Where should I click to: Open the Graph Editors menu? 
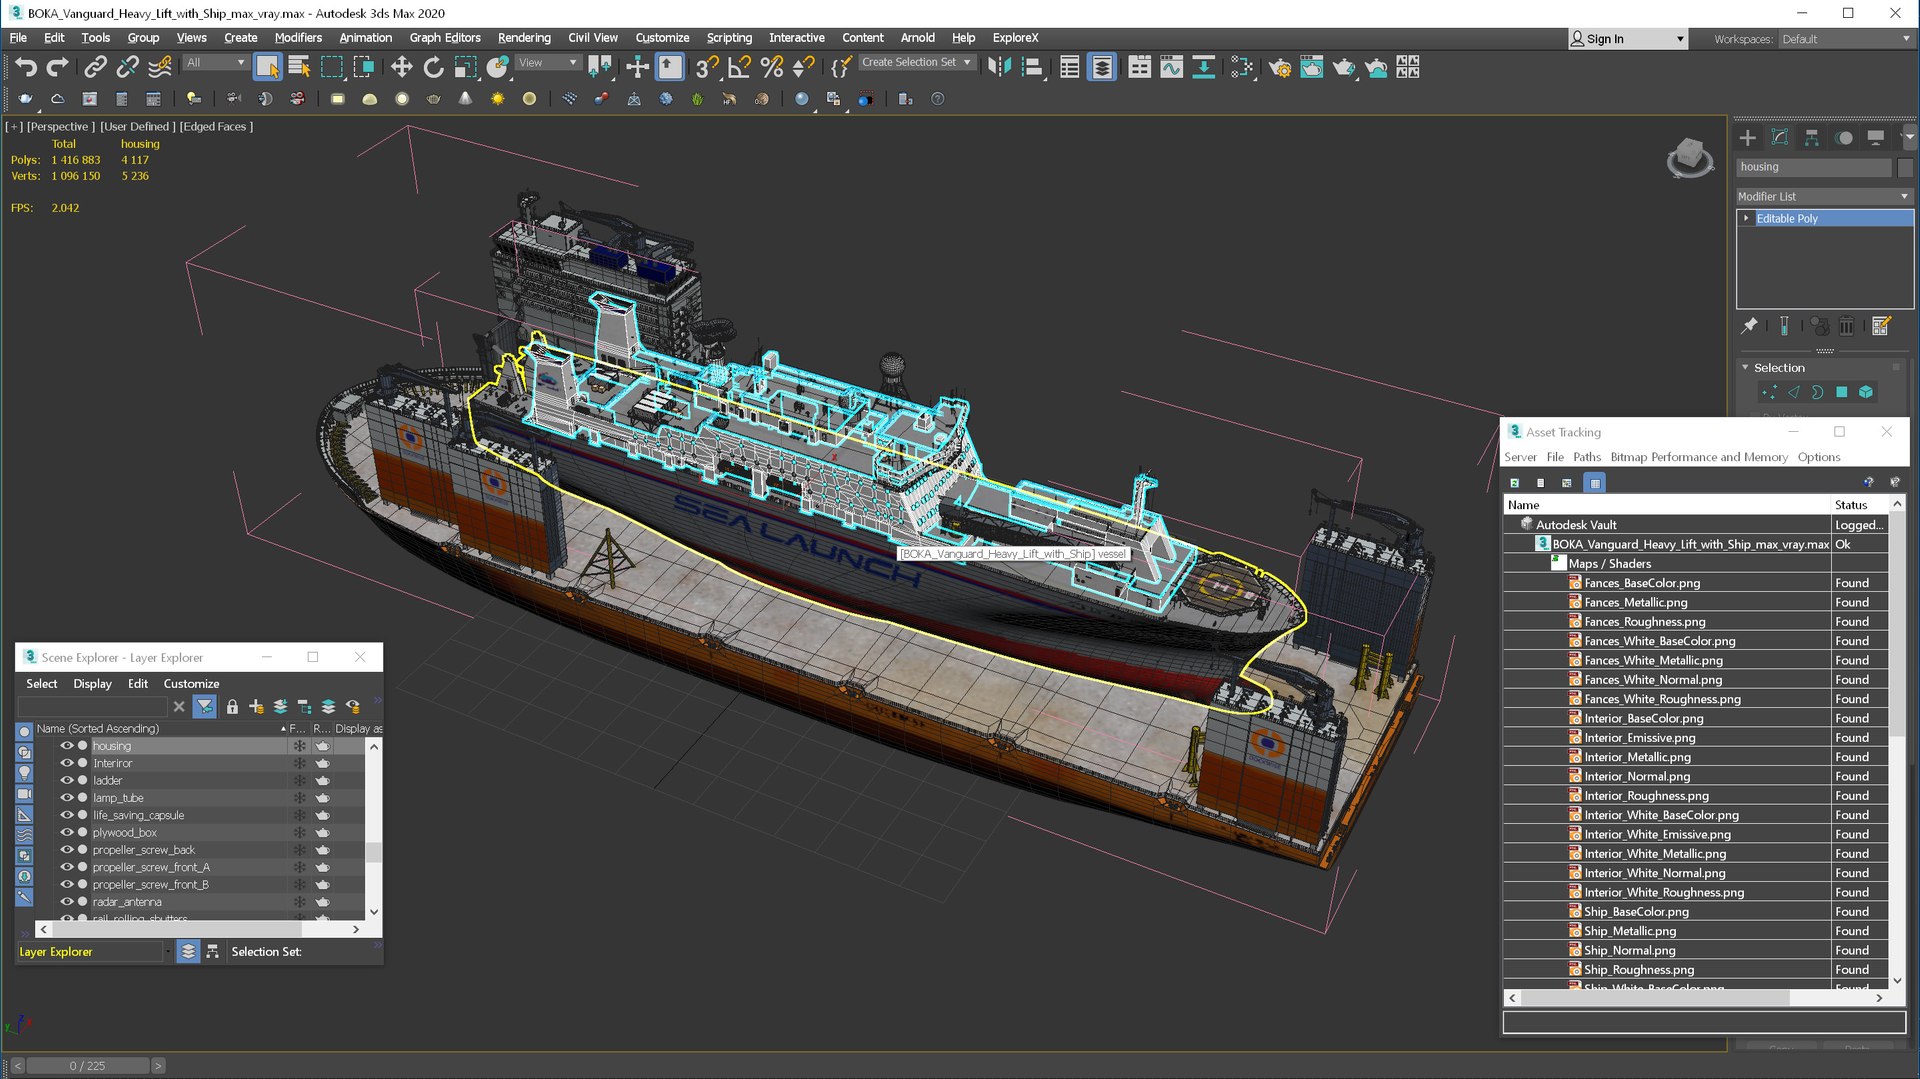pyautogui.click(x=445, y=37)
